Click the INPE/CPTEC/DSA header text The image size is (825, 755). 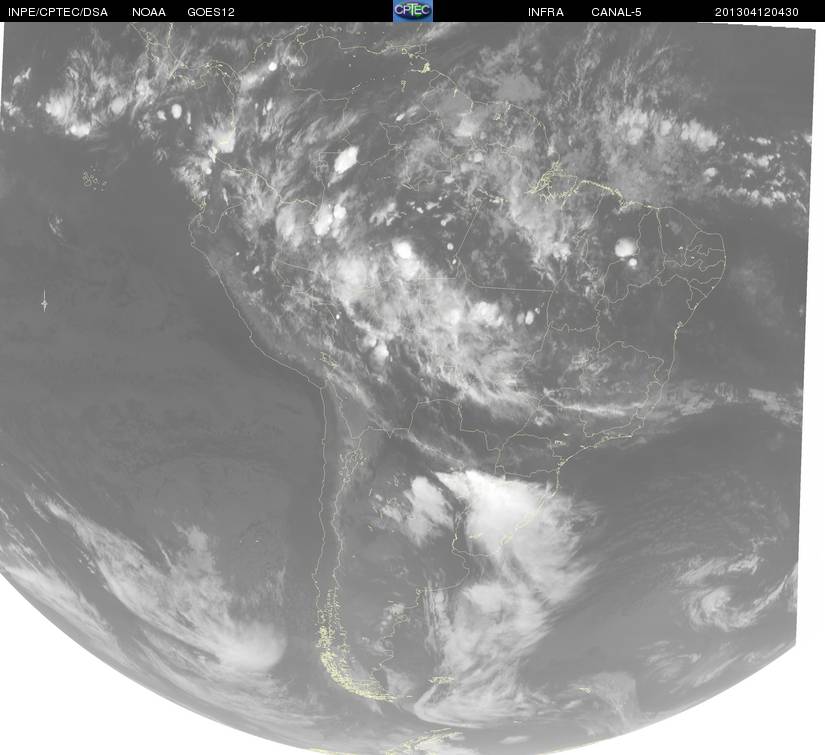58,12
